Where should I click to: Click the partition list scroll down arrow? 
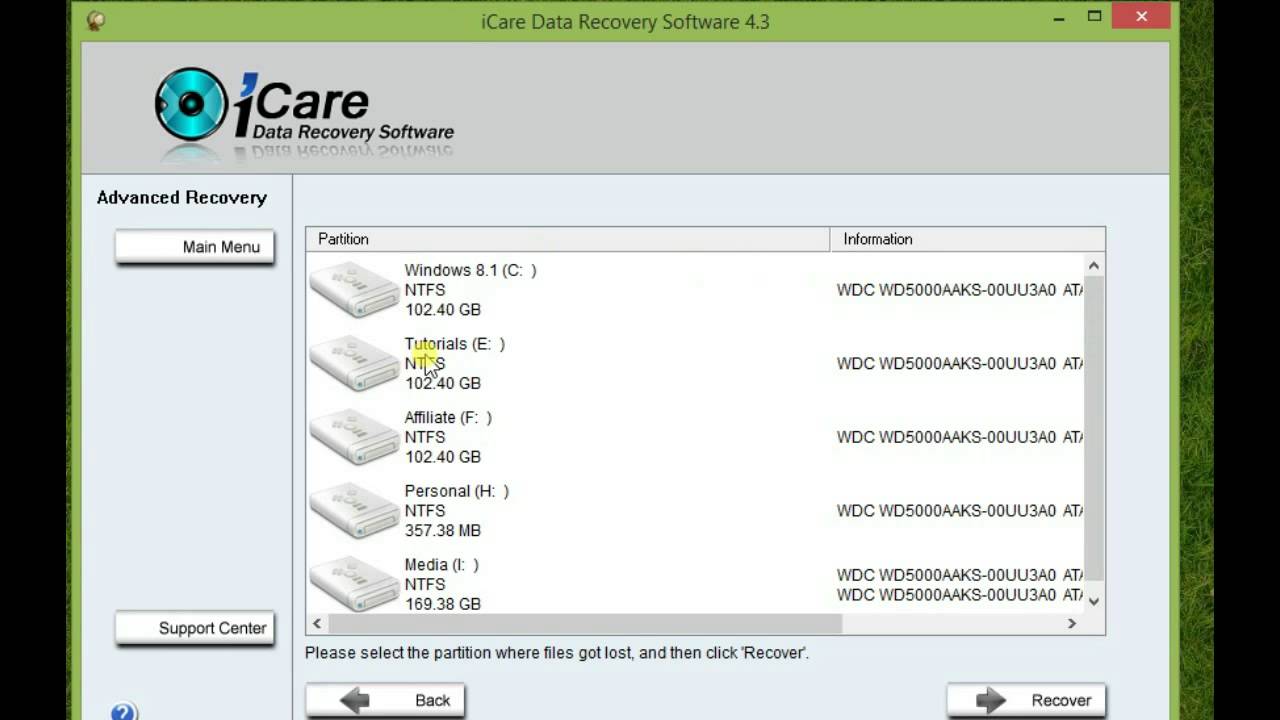pyautogui.click(x=1094, y=601)
